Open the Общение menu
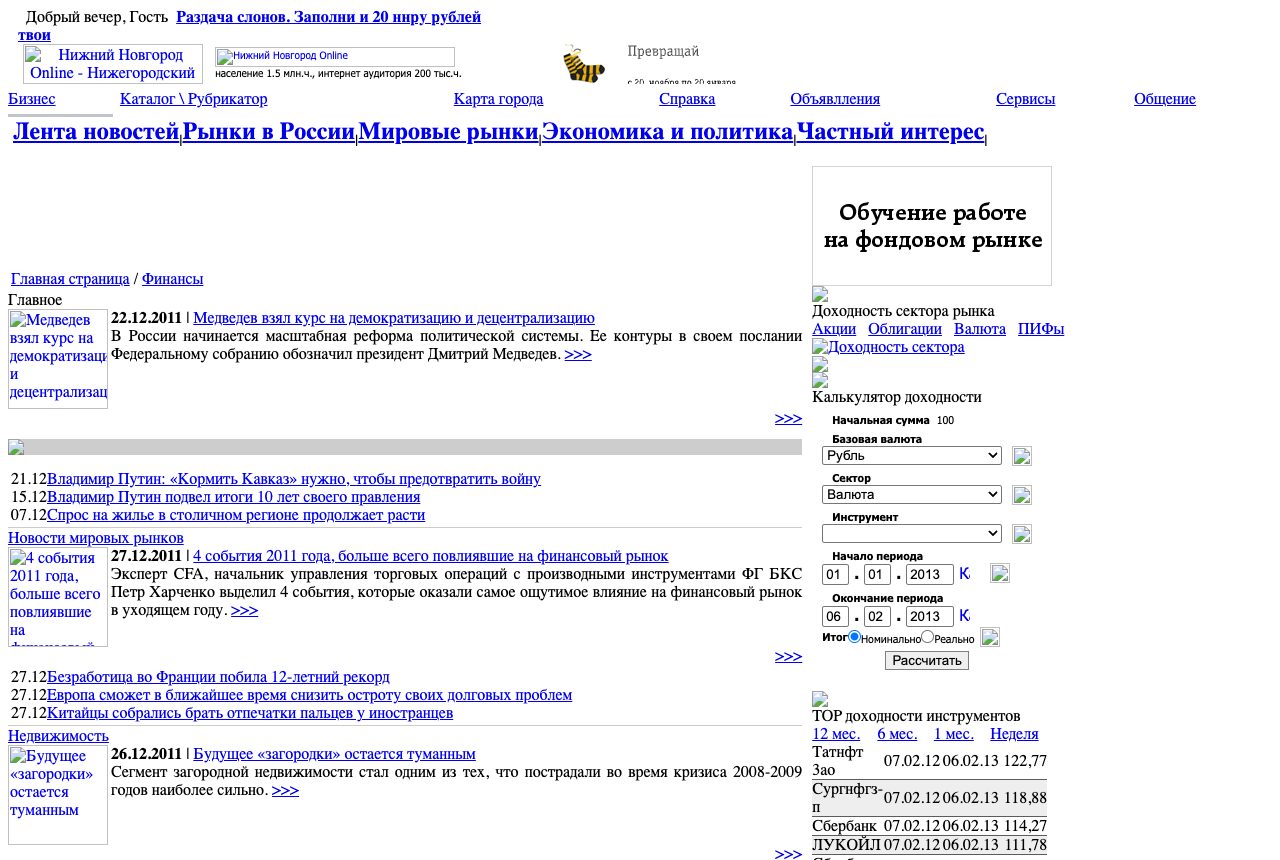This screenshot has width=1280, height=860. click(1165, 99)
